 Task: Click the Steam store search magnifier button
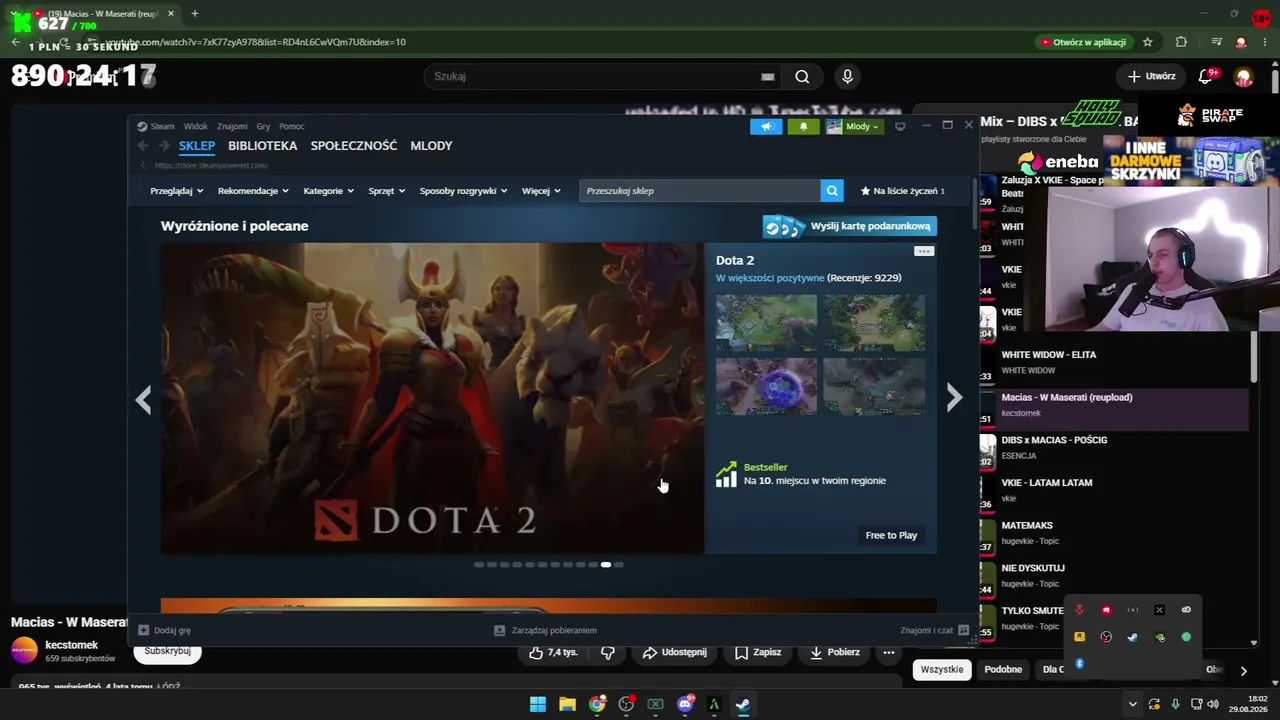tap(832, 191)
